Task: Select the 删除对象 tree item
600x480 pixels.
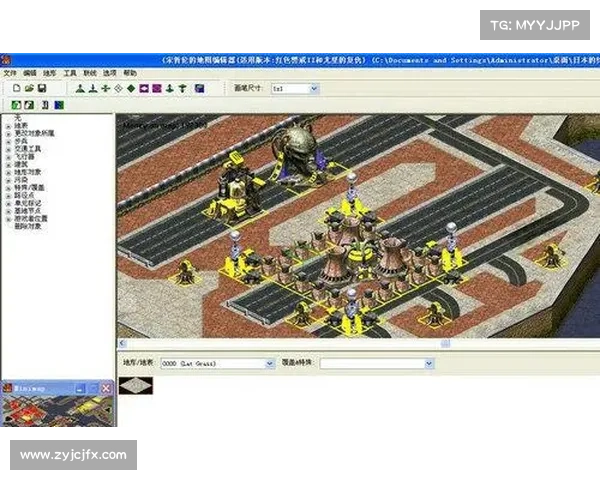Action: pyautogui.click(x=28, y=226)
